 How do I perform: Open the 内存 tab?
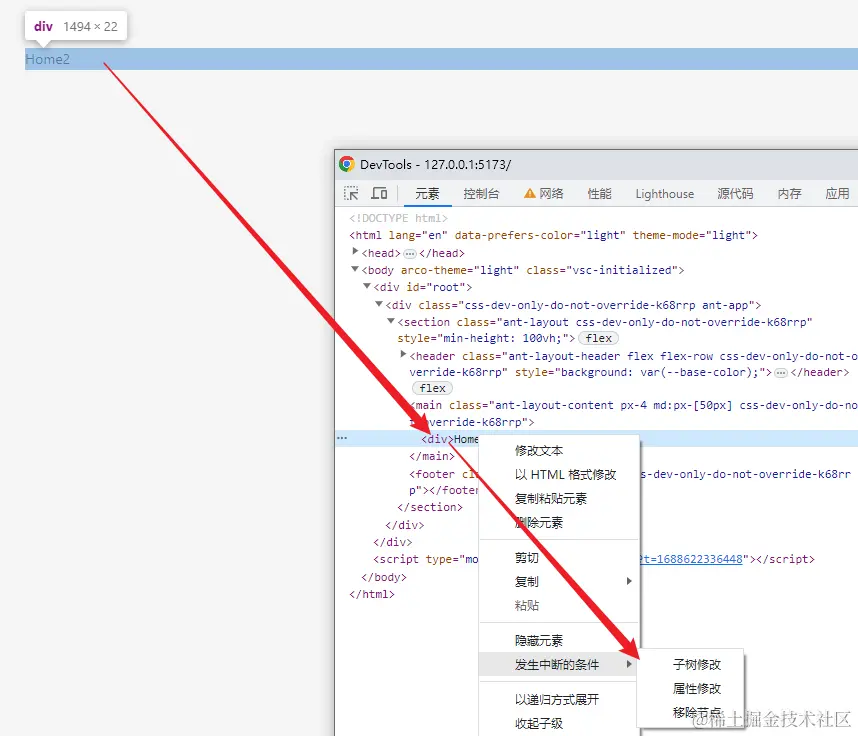tap(789, 194)
